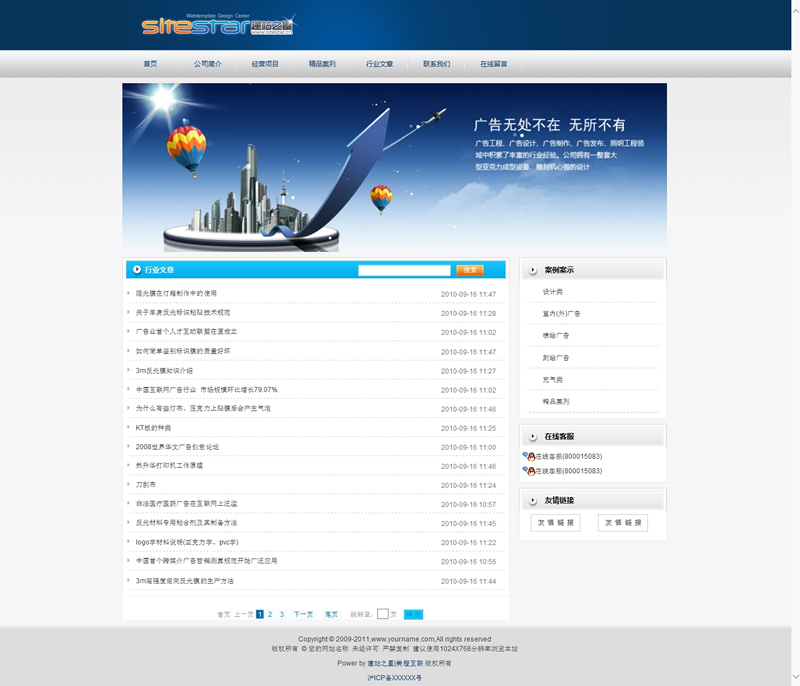Open the article 3m反光膜知识介绍
Viewport: 800px width, 686px height.
tap(164, 371)
